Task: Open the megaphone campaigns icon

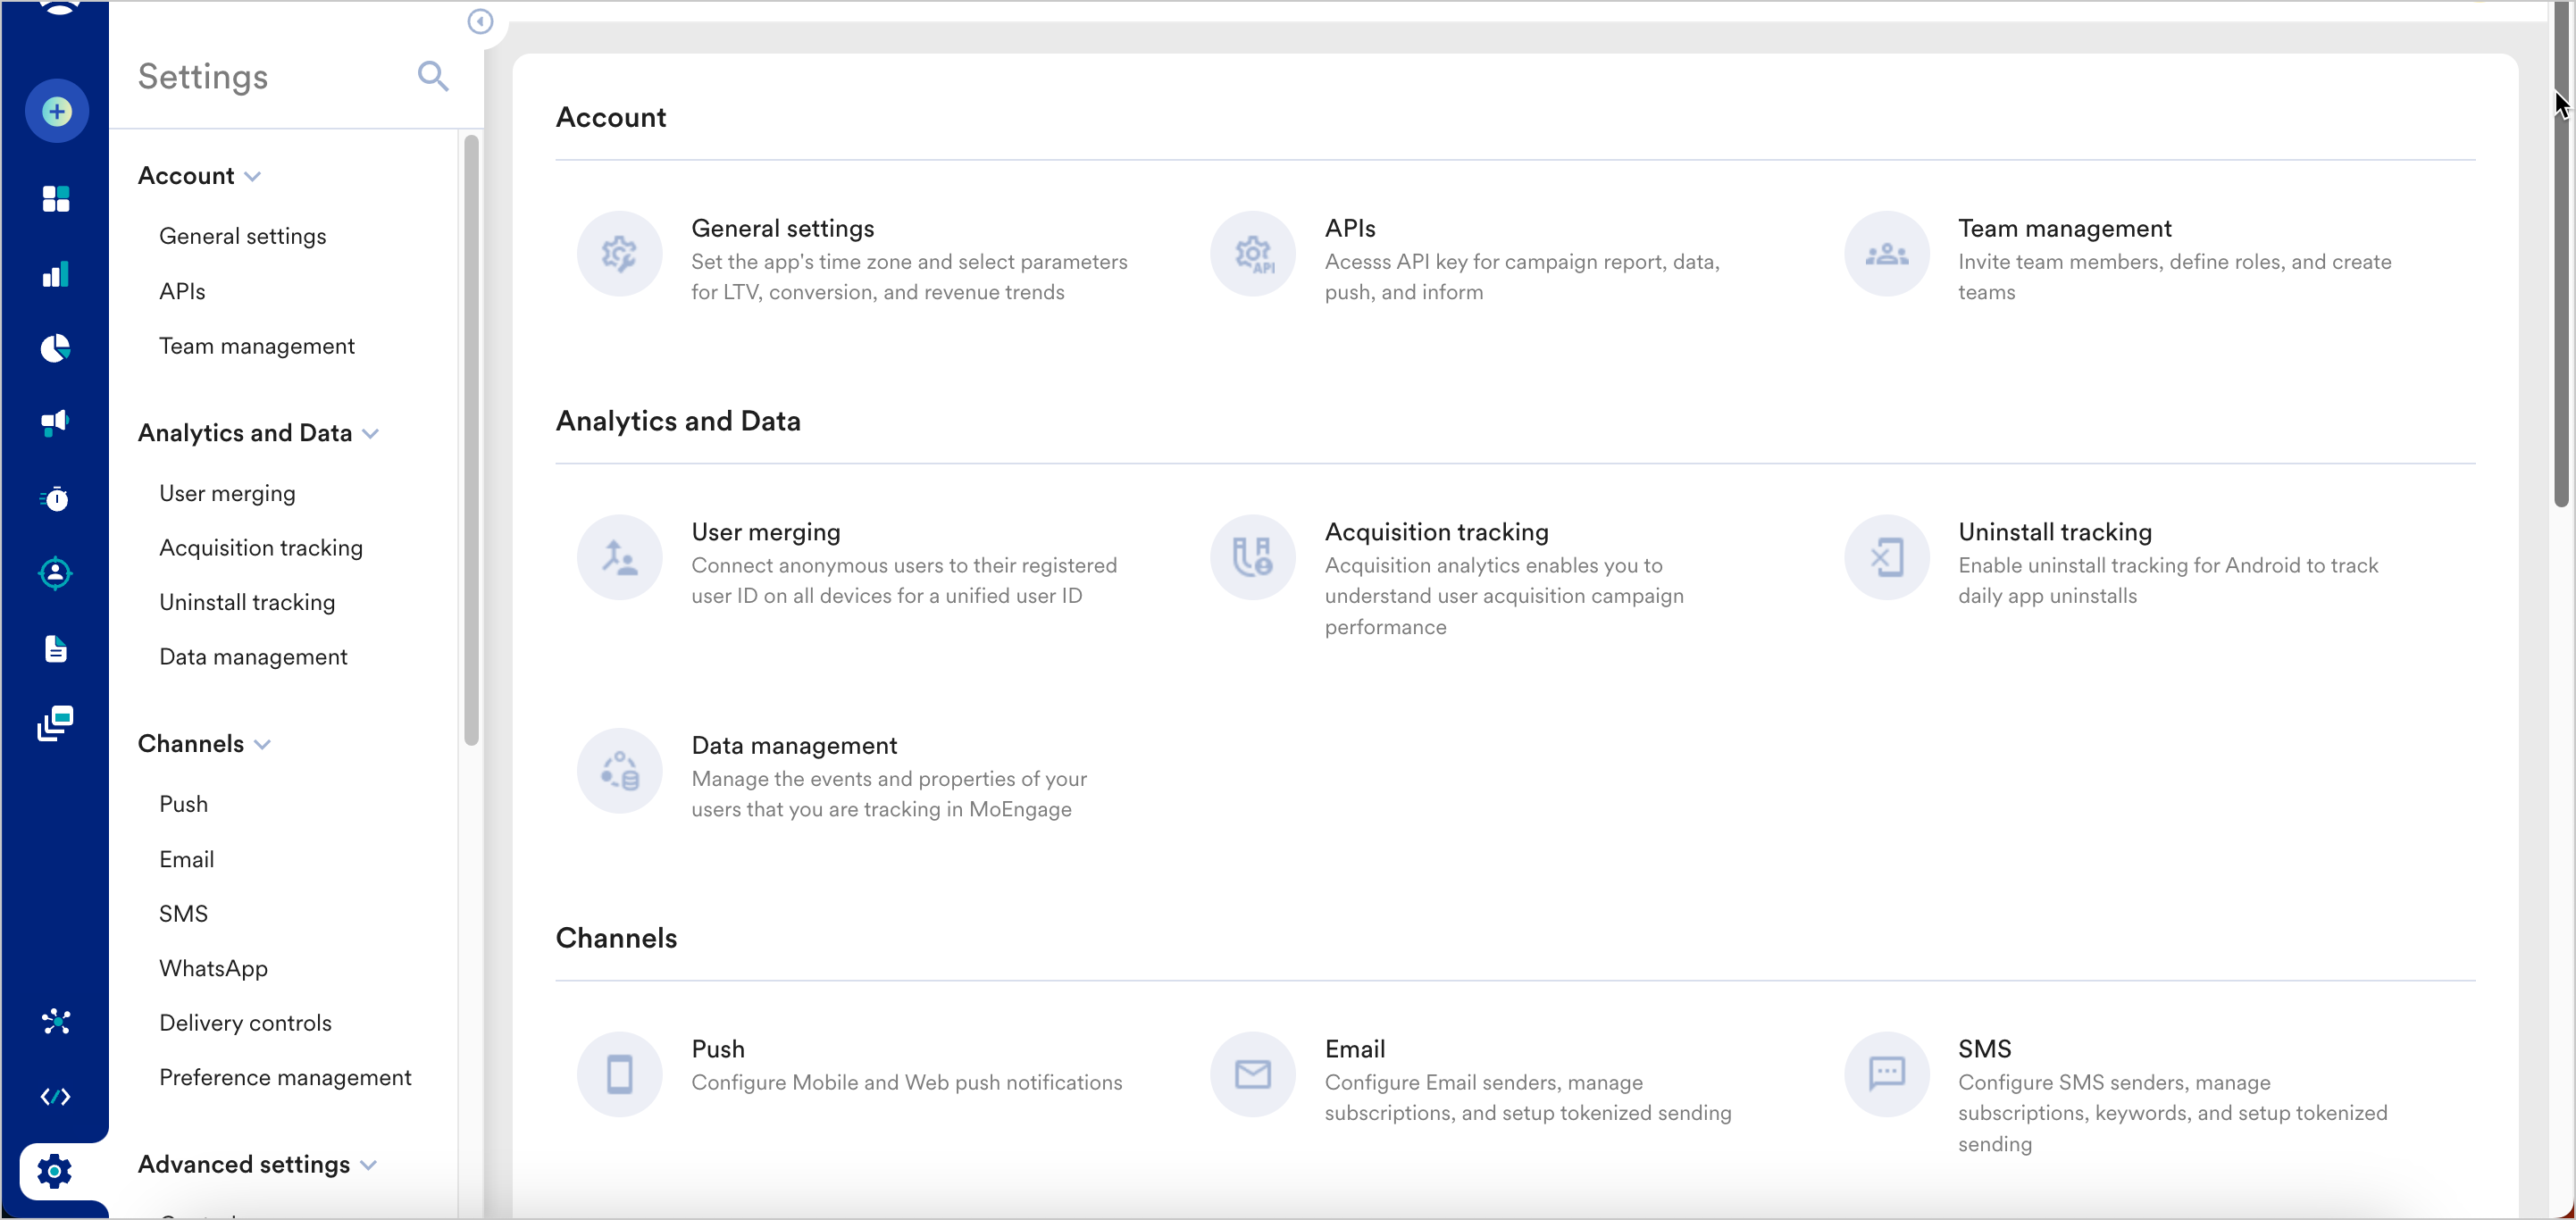Action: pos(56,422)
